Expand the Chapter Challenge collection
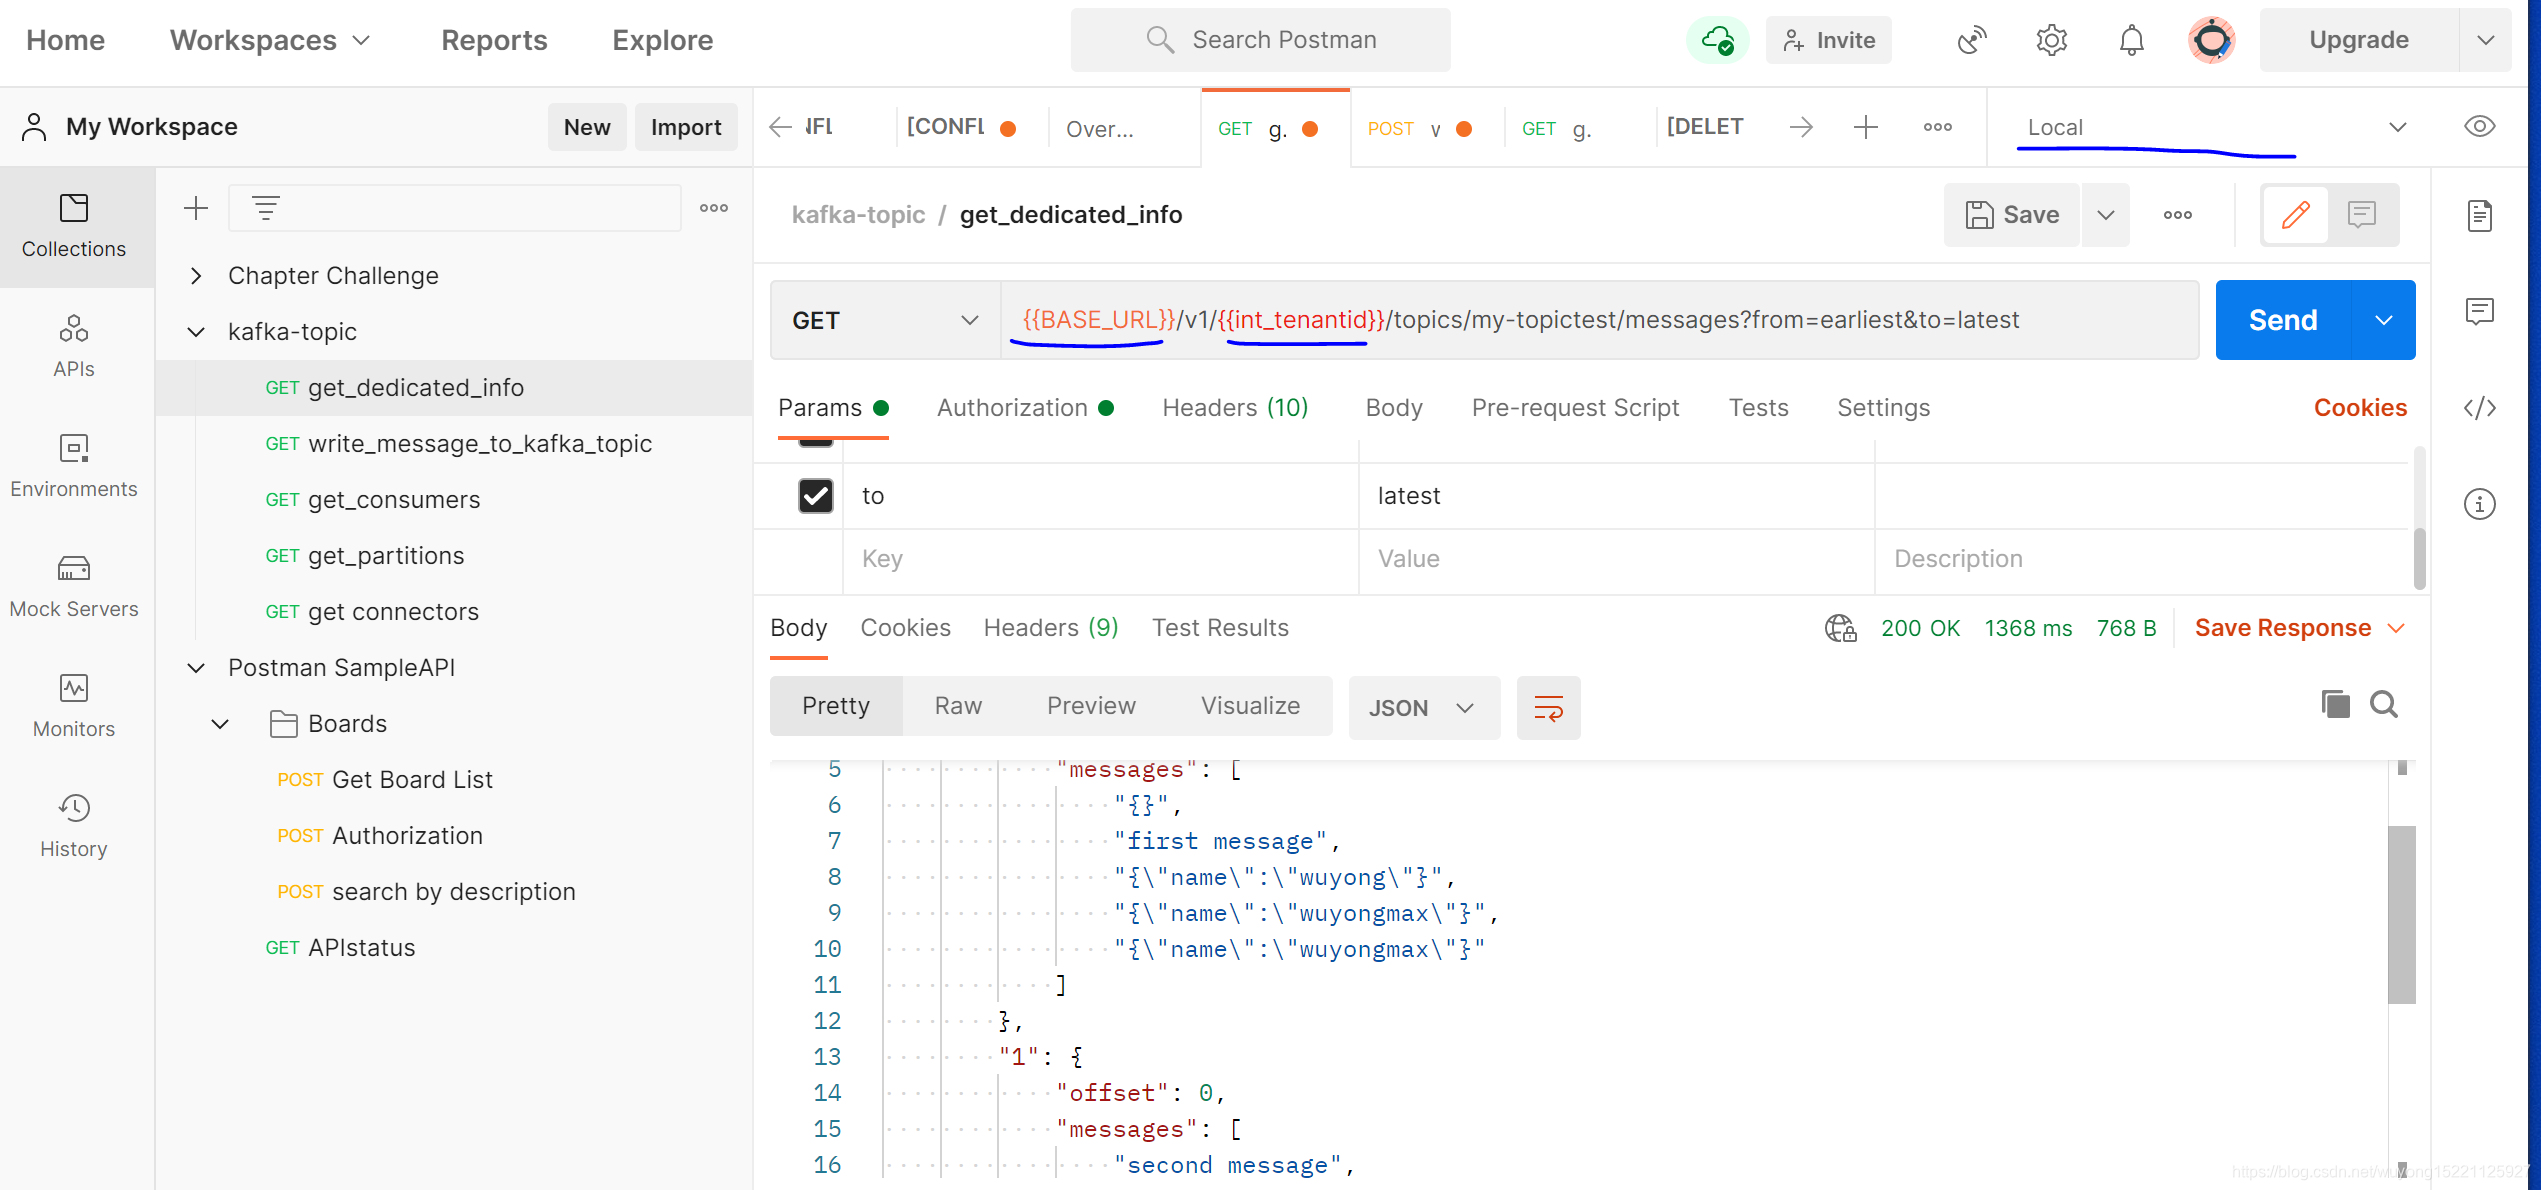The image size is (2541, 1190). point(196,276)
